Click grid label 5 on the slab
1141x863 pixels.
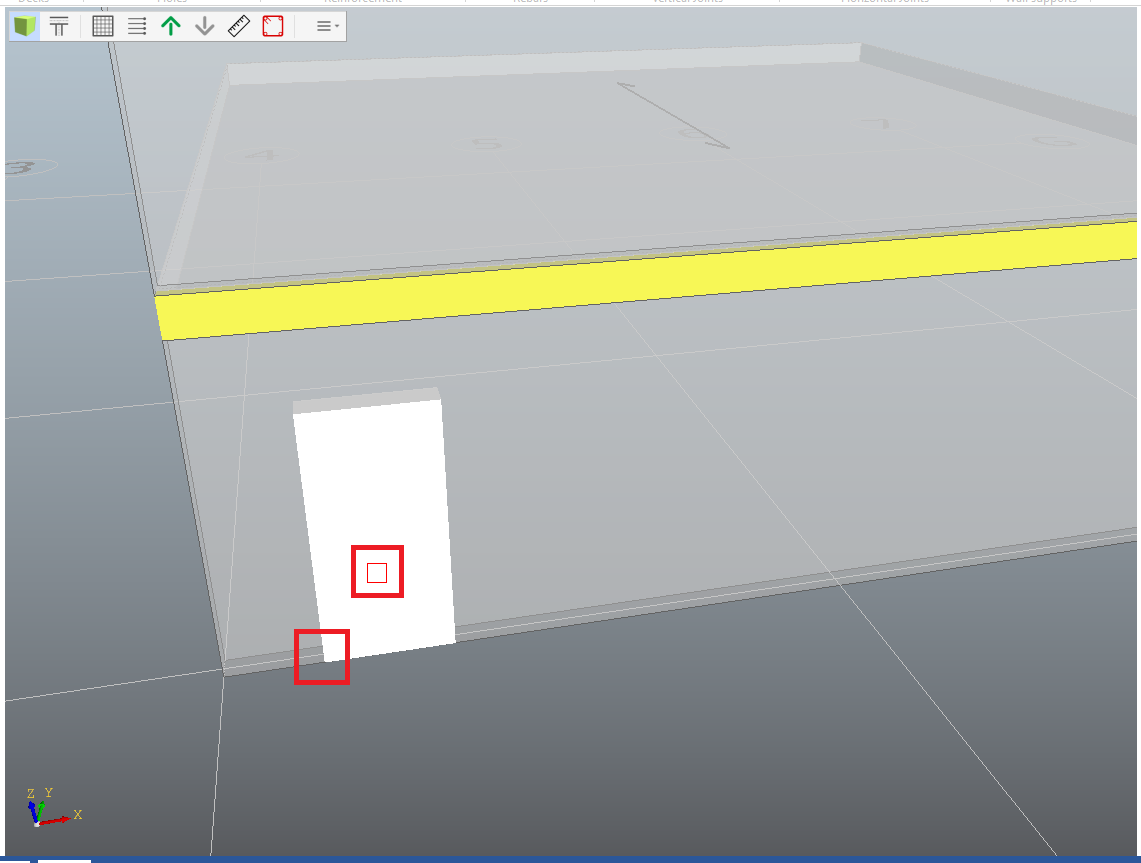point(487,144)
